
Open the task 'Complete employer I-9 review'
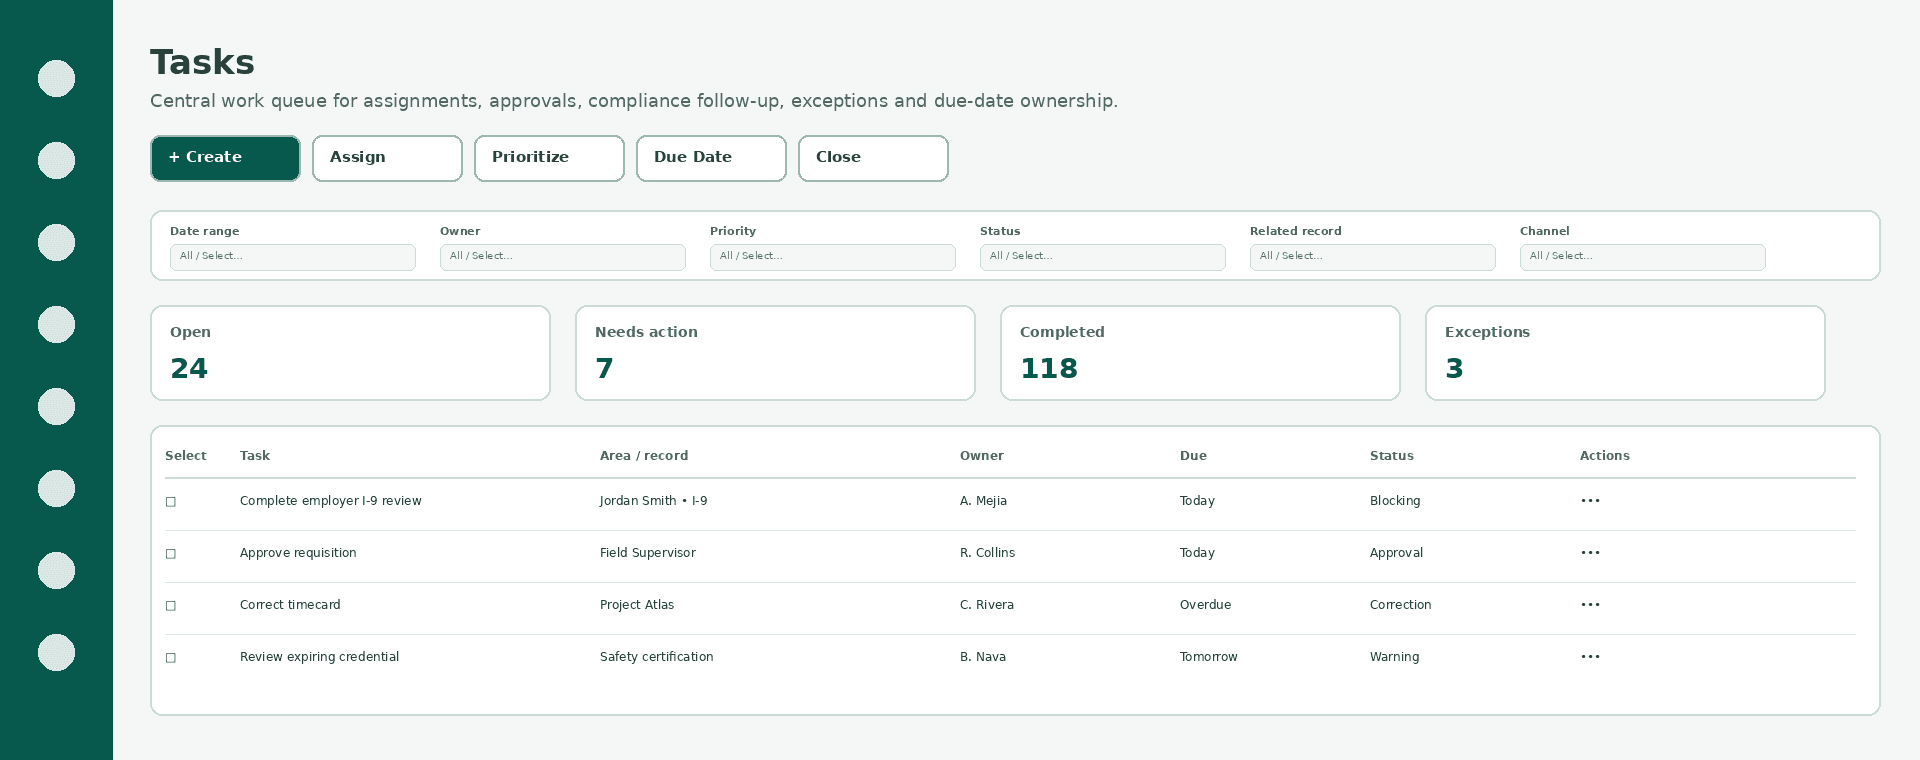tap(331, 501)
